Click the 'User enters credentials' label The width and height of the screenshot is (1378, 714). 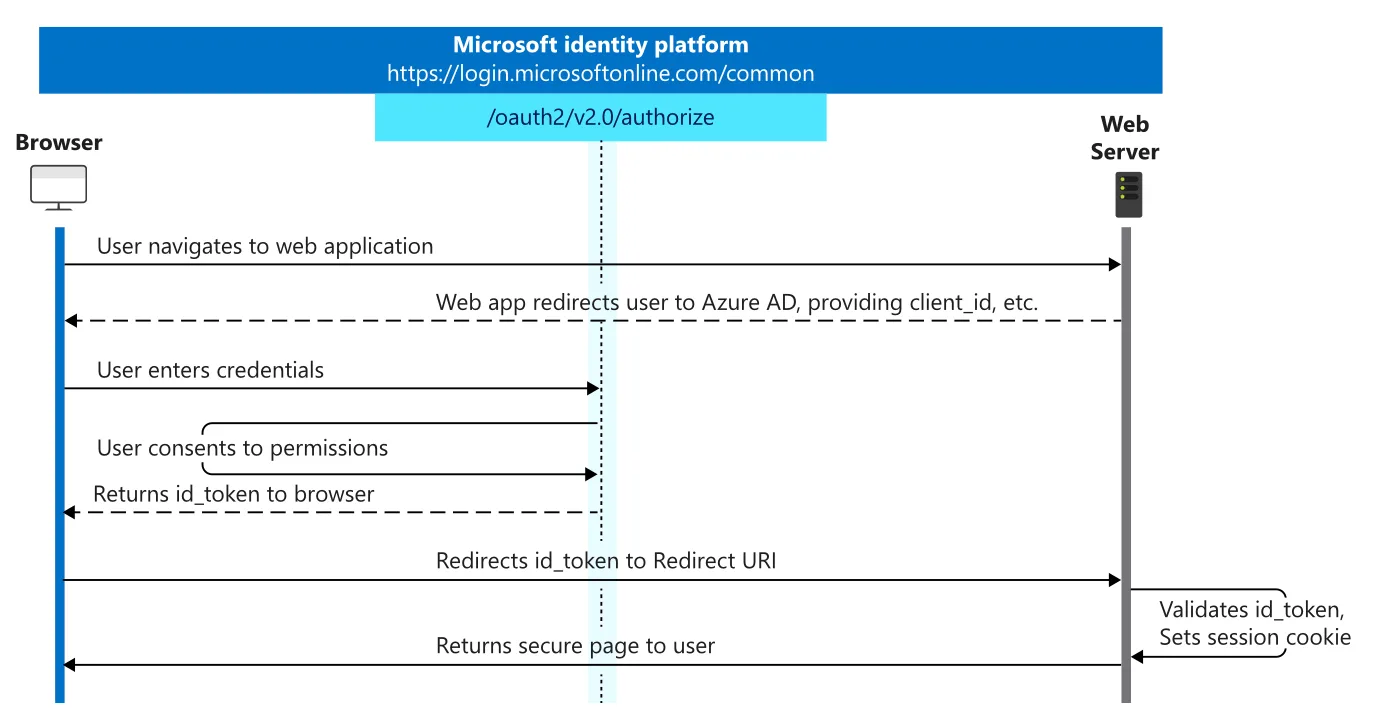coord(210,370)
